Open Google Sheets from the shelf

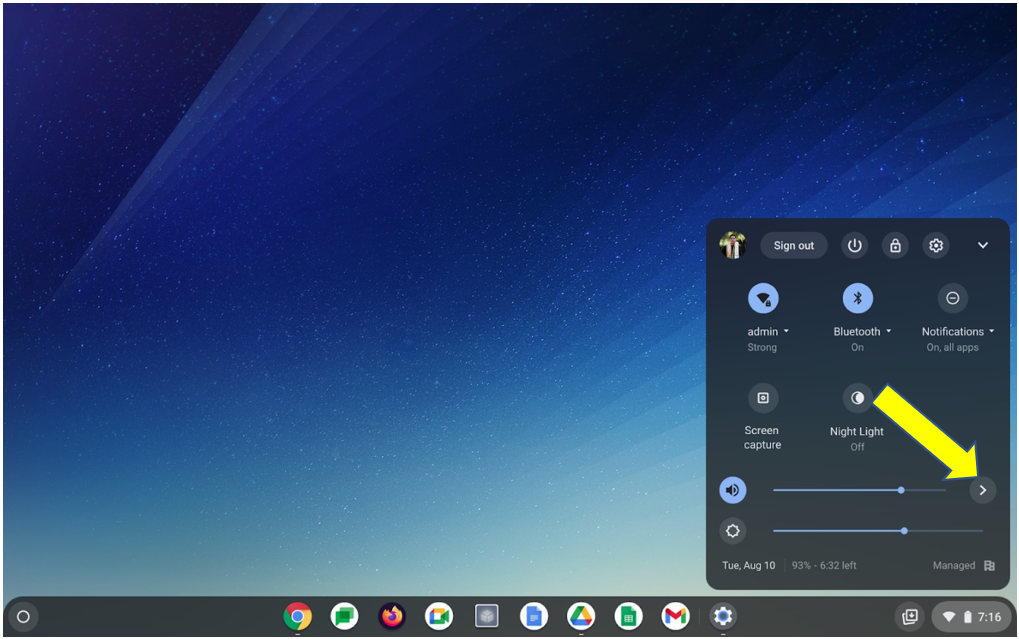(628, 616)
